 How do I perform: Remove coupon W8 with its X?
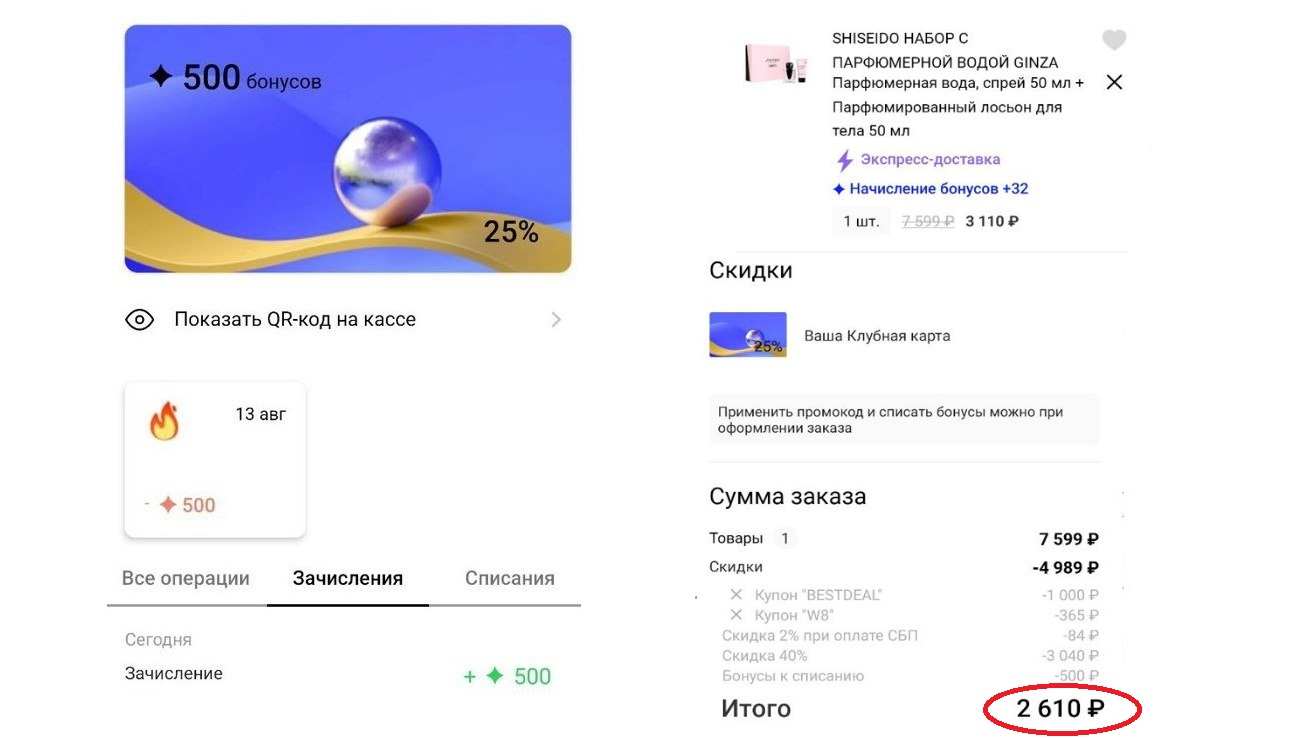pos(737,615)
